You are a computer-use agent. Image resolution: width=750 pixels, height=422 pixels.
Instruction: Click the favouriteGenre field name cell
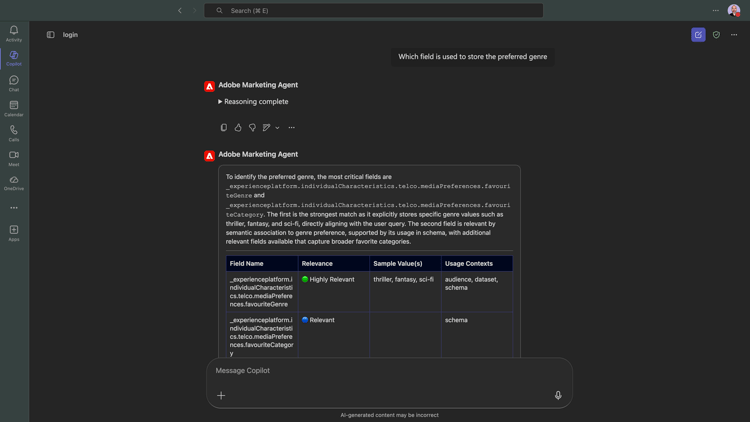[x=262, y=291]
